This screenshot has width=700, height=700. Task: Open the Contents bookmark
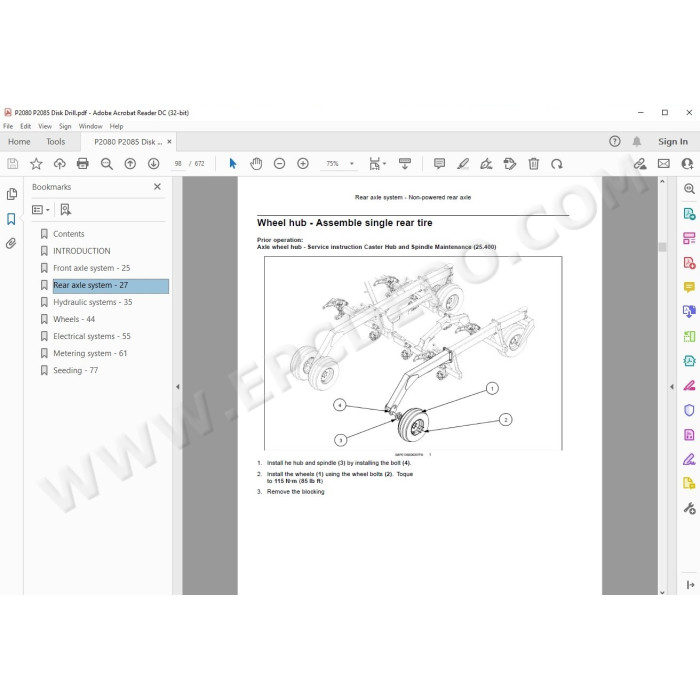click(x=69, y=234)
